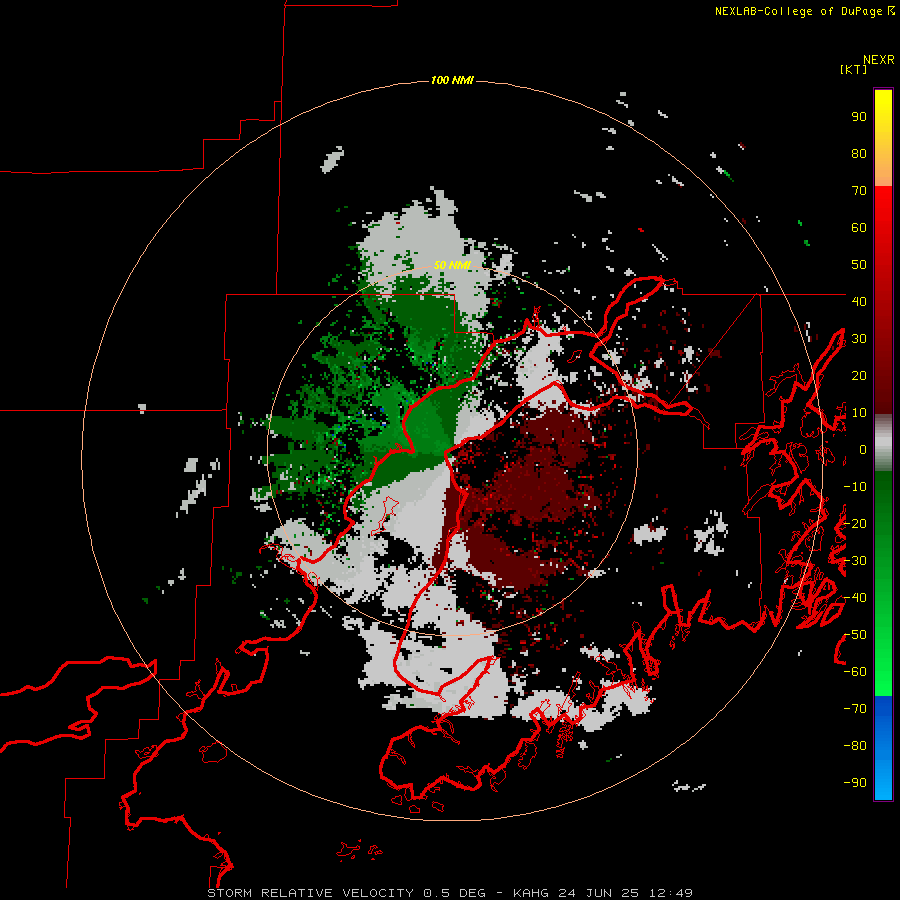The width and height of the screenshot is (900, 900).
Task: Click the Storm Relative Velocity caption text
Action: tap(450, 893)
